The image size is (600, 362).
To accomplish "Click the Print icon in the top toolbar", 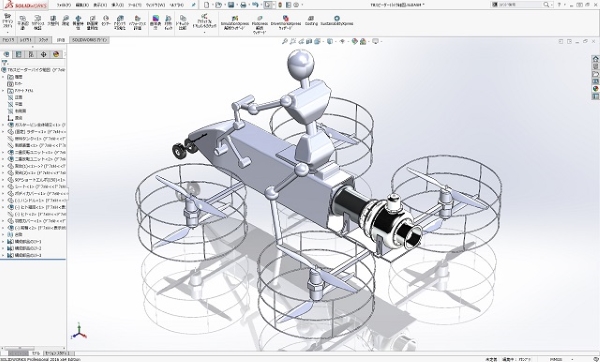I will (243, 5).
